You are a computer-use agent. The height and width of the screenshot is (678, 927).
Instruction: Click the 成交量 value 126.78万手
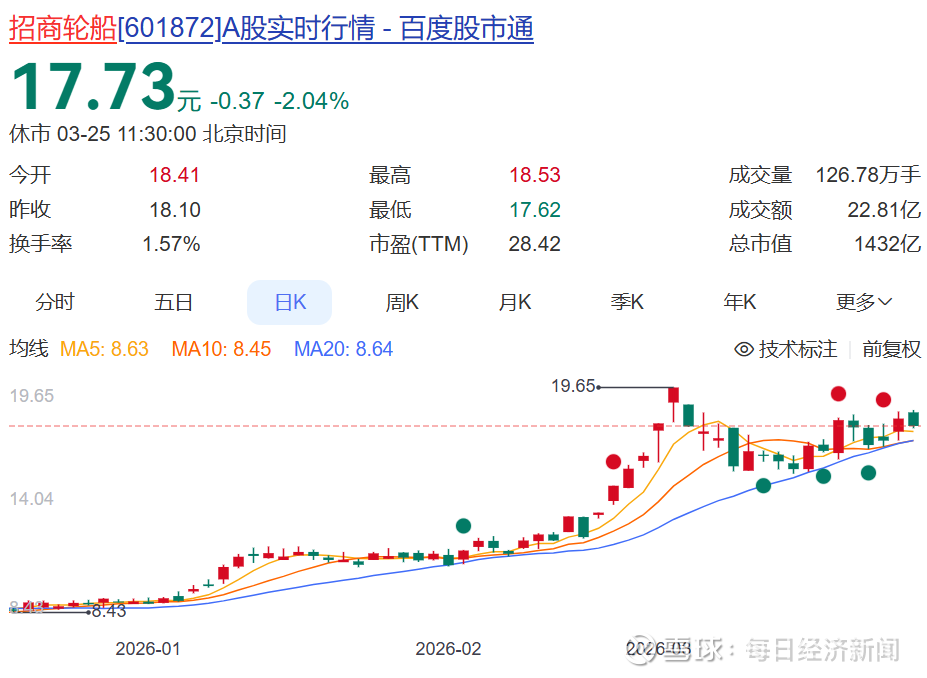click(868, 175)
